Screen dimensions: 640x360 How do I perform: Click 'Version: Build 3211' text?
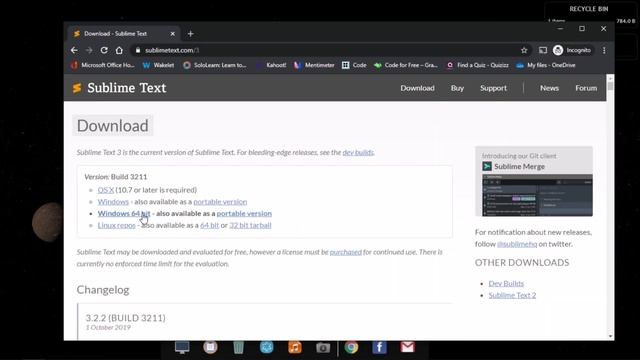pos(116,177)
